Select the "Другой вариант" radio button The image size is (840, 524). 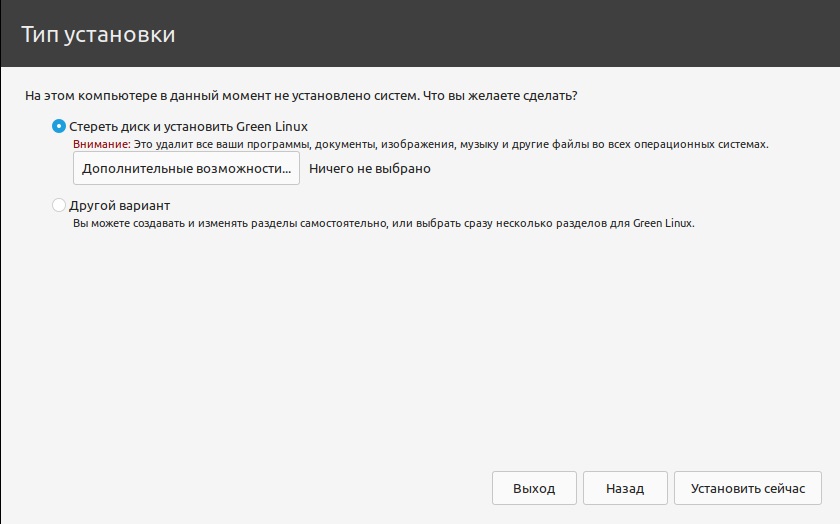[58, 205]
